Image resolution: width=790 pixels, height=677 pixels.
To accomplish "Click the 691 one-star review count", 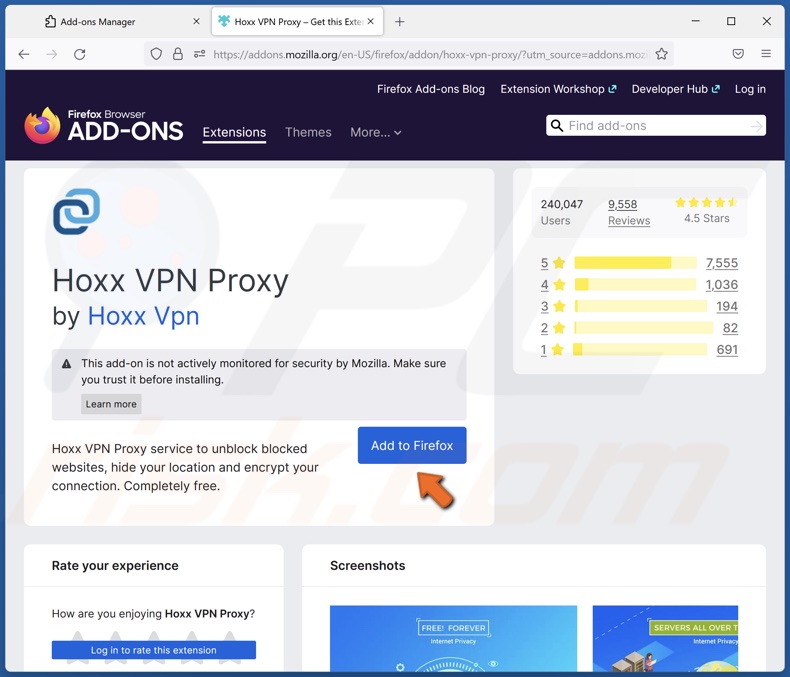I will point(727,350).
